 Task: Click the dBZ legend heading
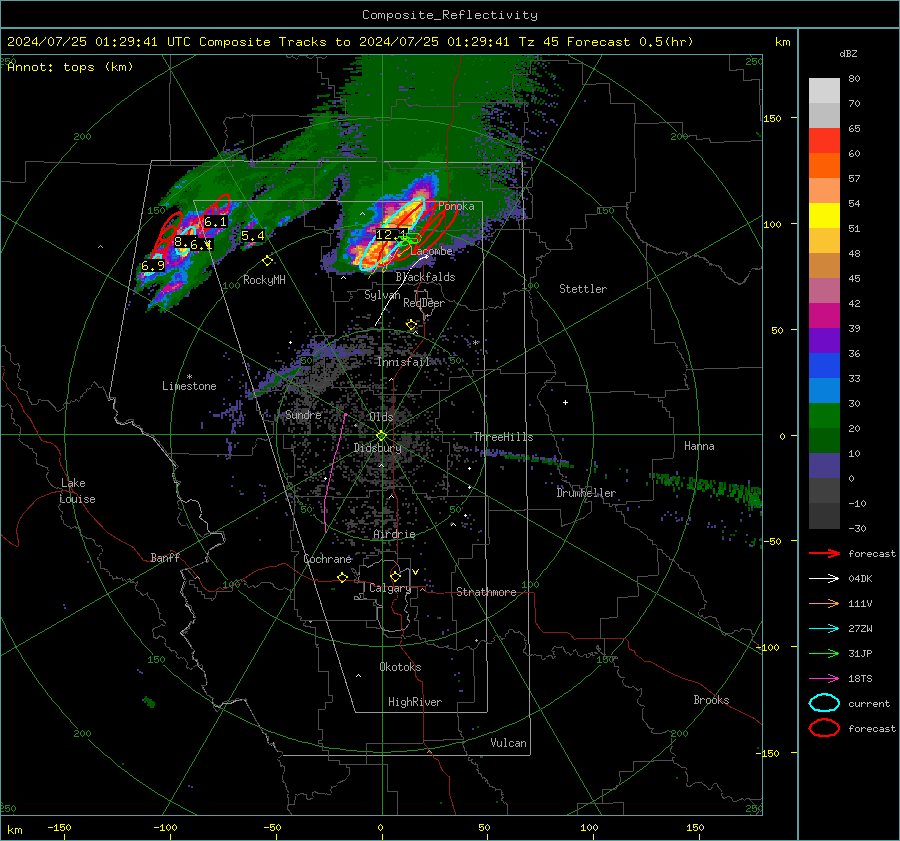tap(848, 53)
